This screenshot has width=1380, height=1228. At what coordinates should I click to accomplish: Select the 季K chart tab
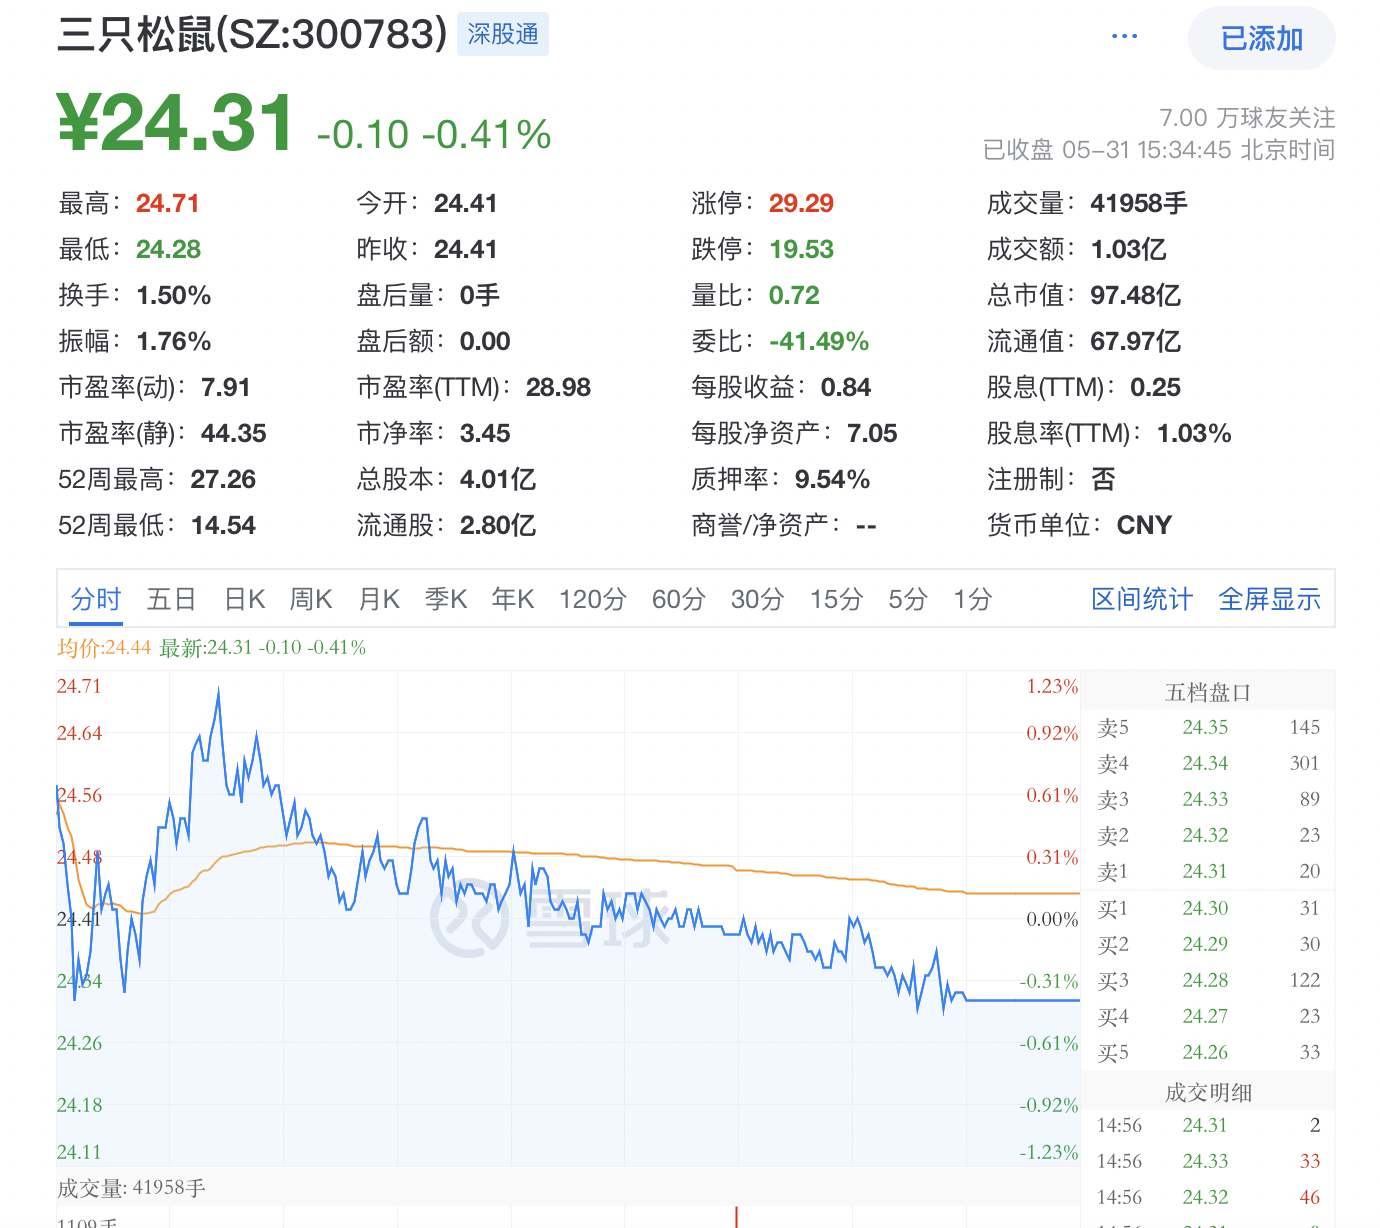446,599
